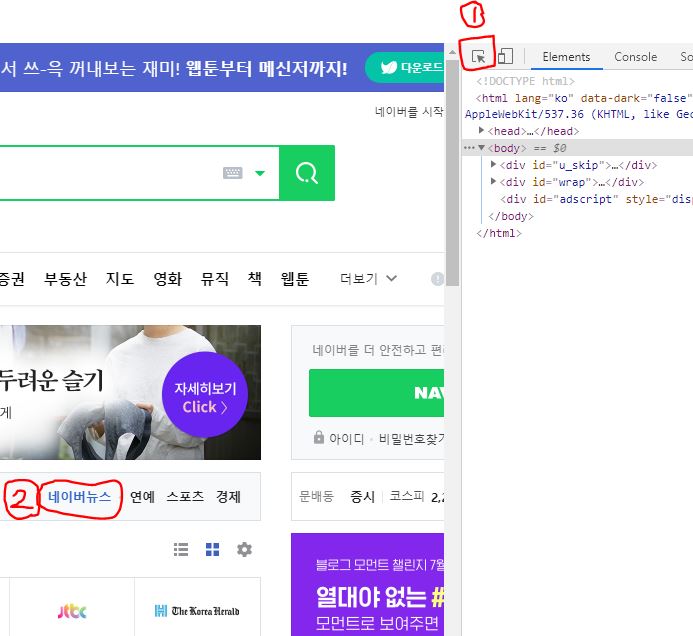Image resolution: width=693 pixels, height=636 pixels.
Task: Switch to the Elements tab
Action: coord(566,57)
